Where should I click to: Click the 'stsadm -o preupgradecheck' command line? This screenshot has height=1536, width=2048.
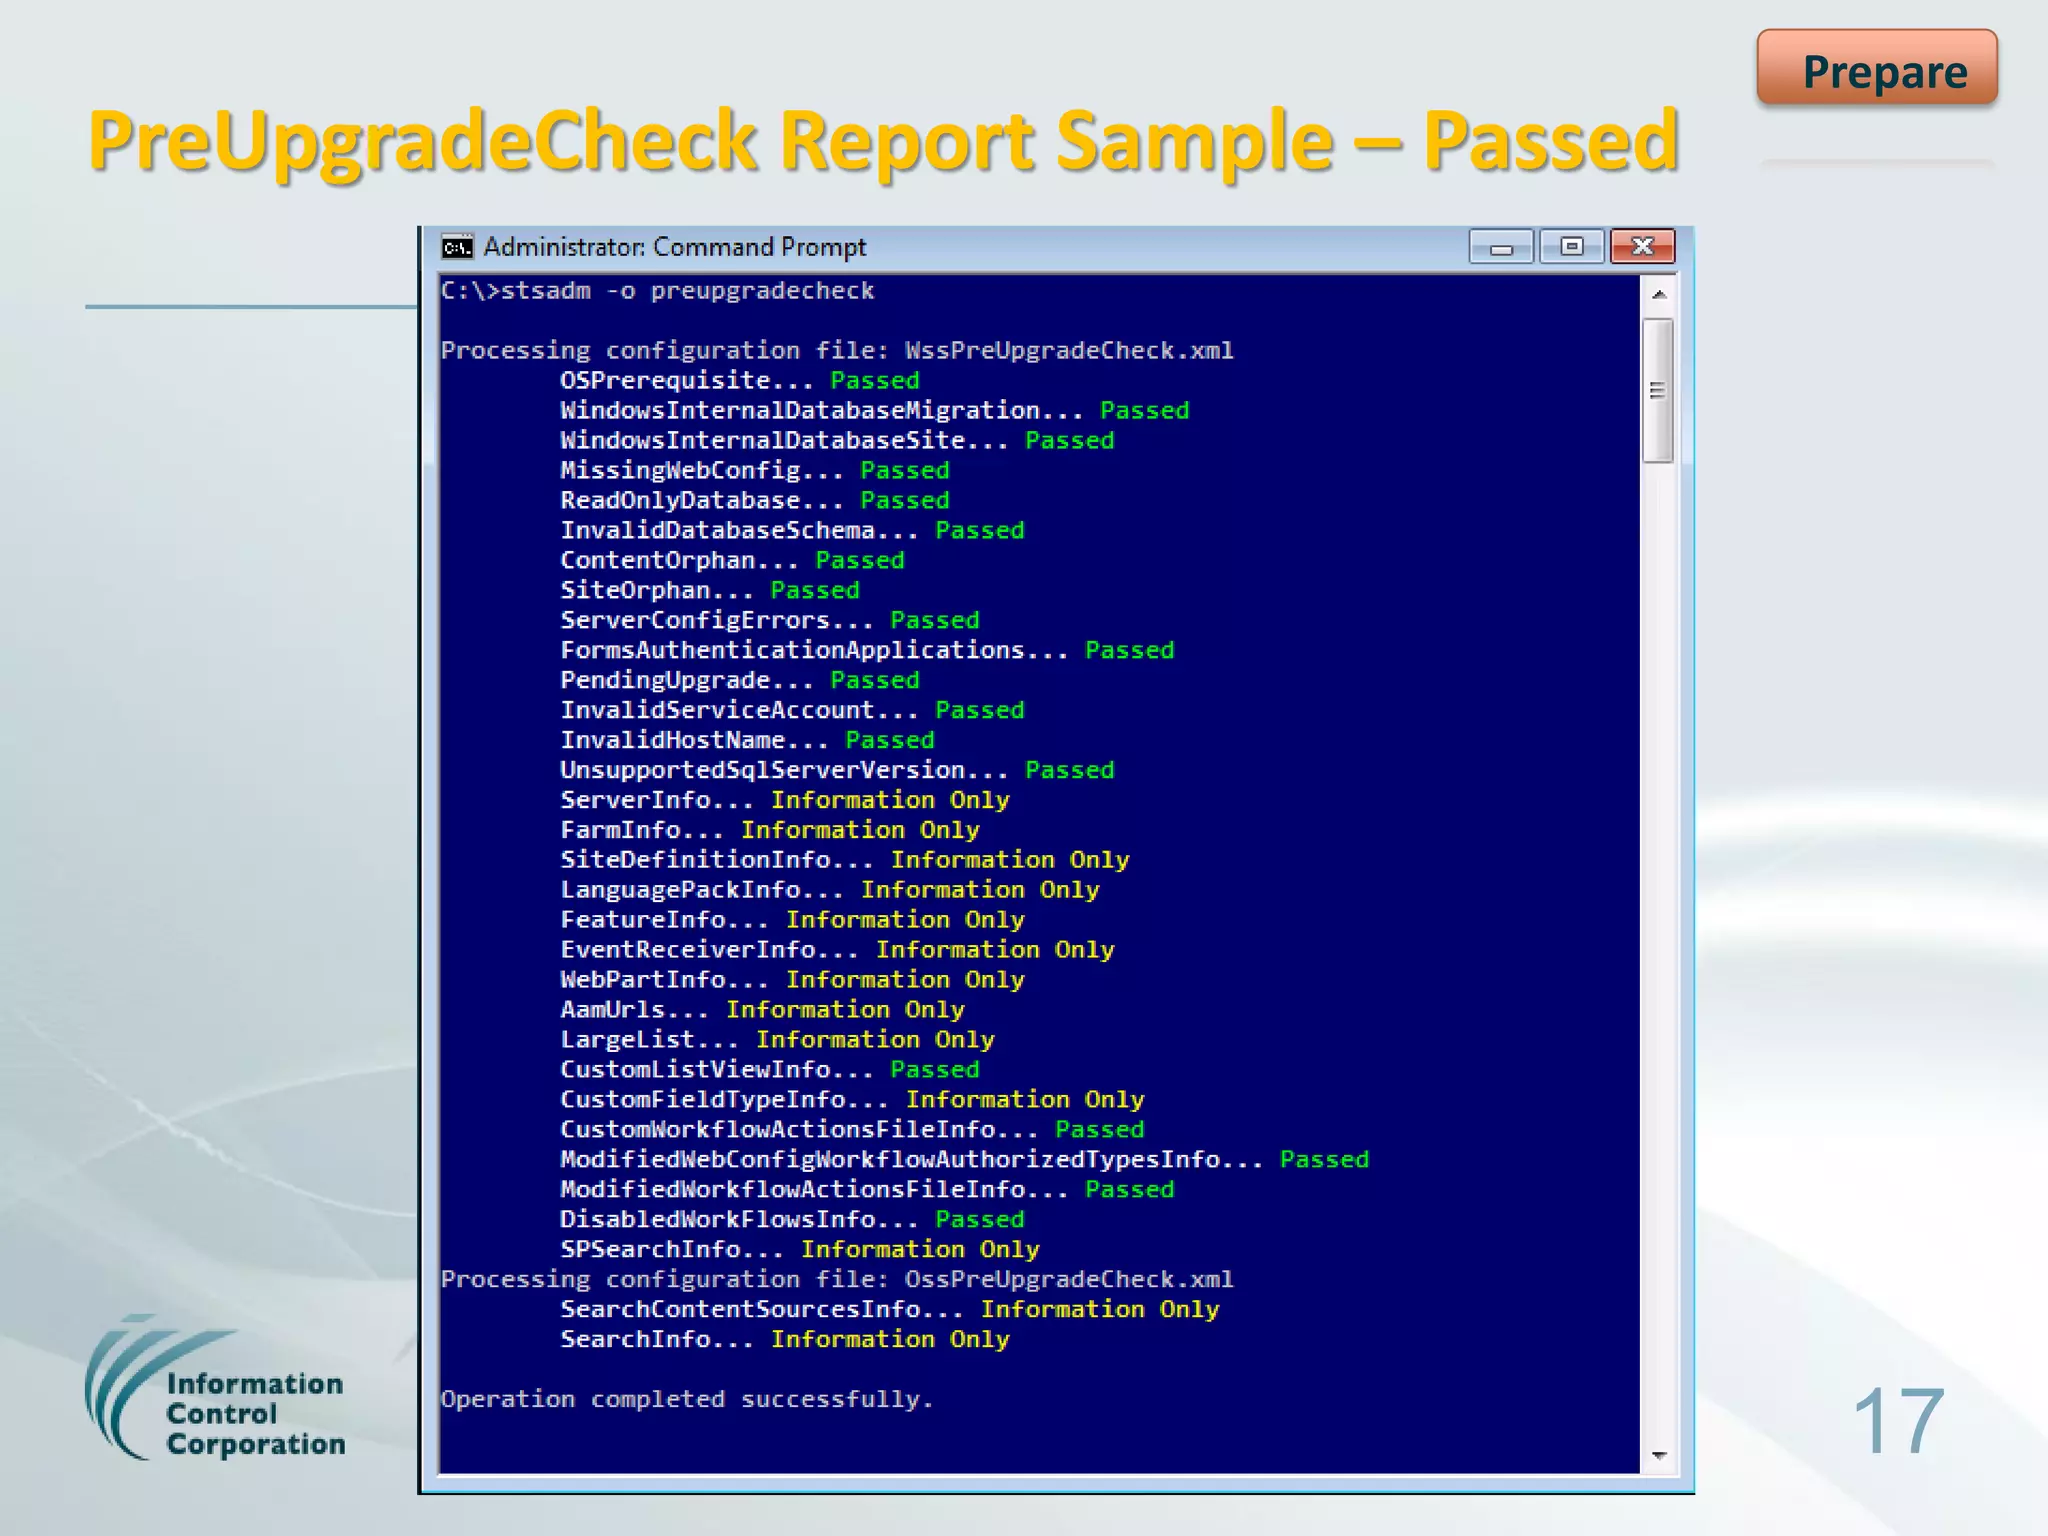[x=658, y=291]
